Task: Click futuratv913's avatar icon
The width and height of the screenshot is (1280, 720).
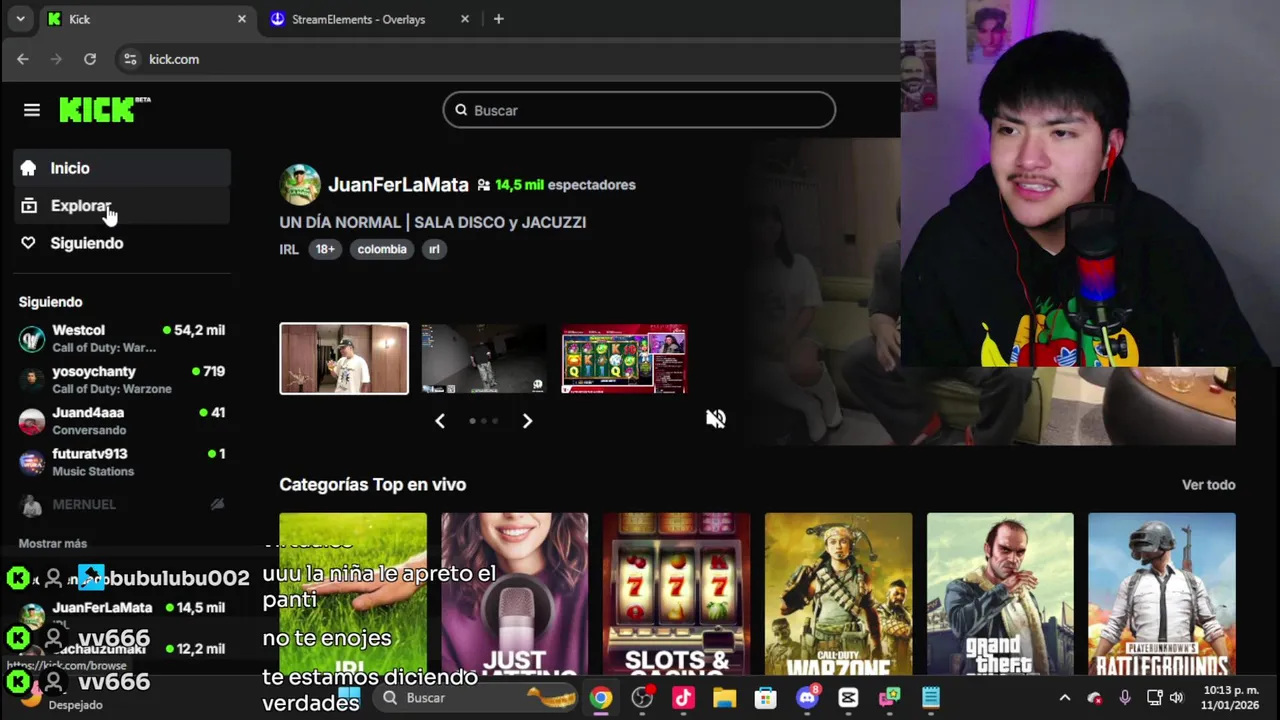Action: (x=32, y=462)
